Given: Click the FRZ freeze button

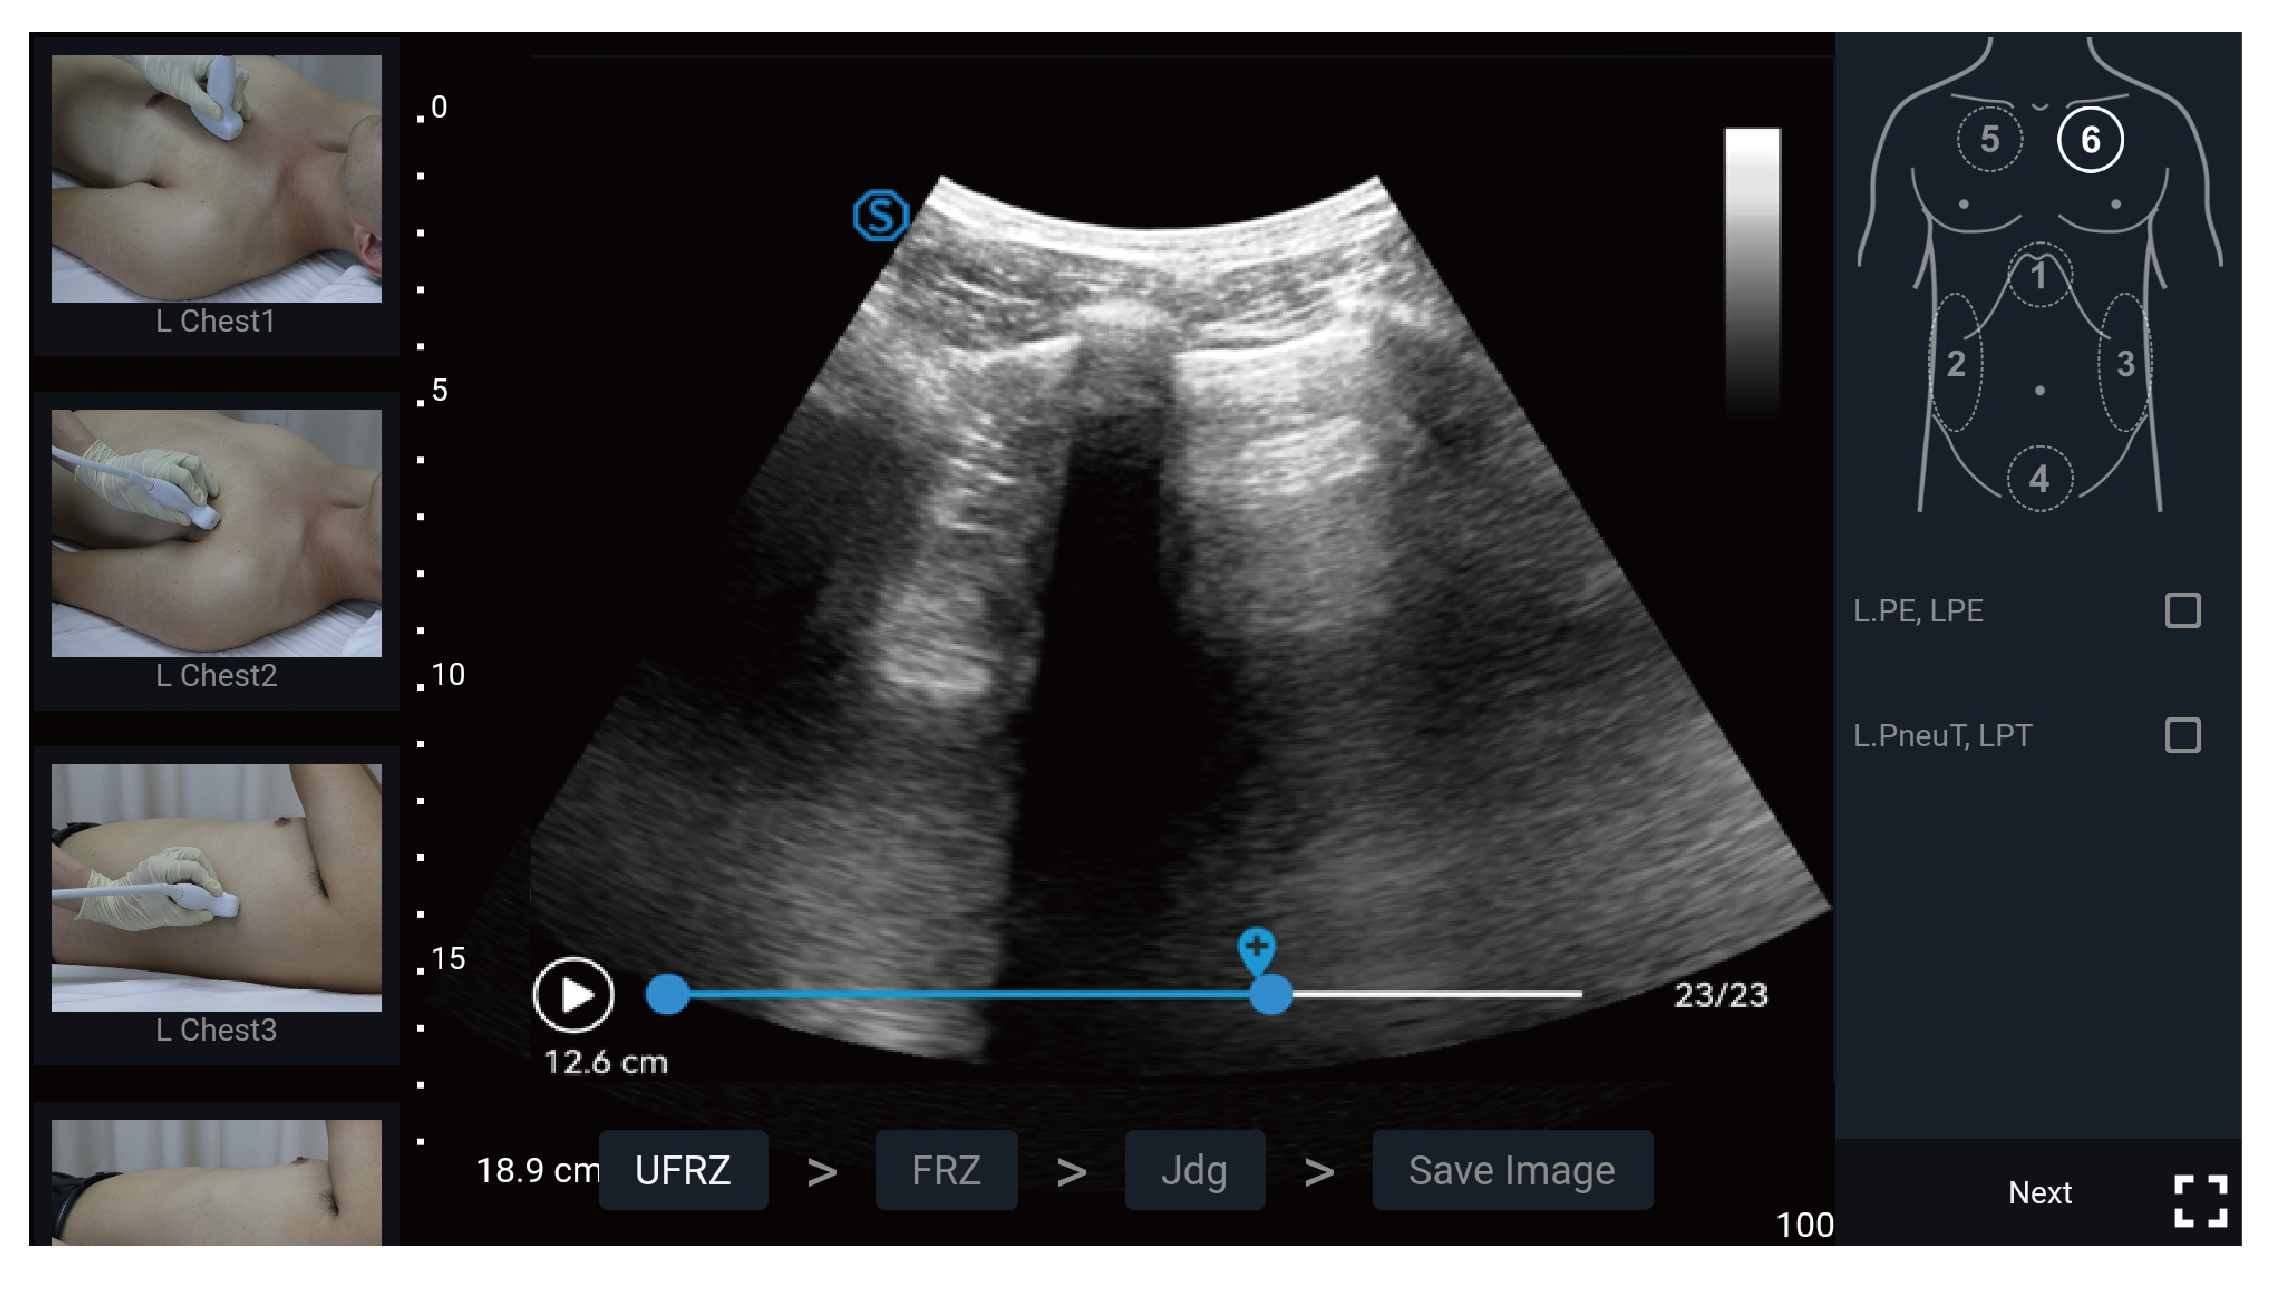Looking at the screenshot, I should (946, 1170).
